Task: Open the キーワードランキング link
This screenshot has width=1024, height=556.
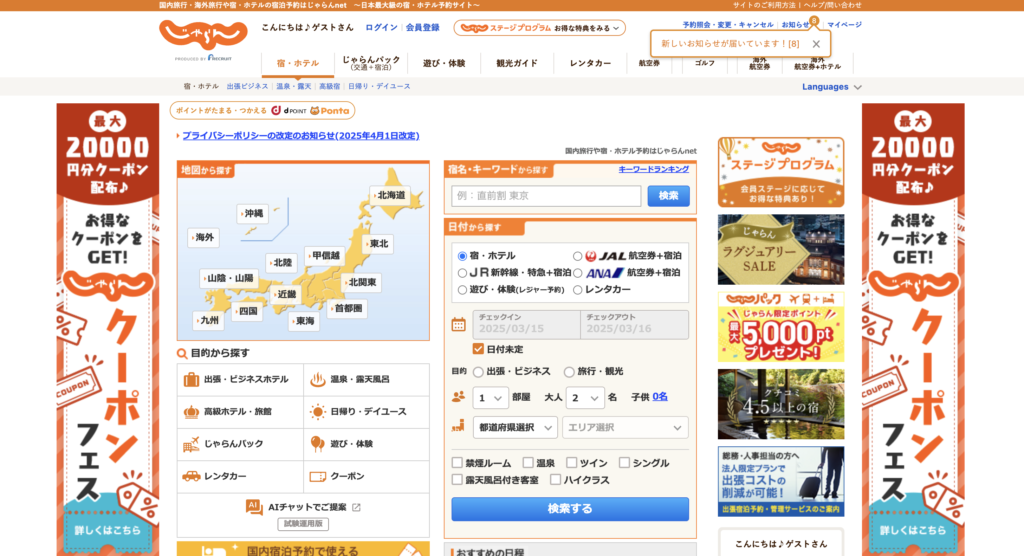Action: tap(653, 169)
